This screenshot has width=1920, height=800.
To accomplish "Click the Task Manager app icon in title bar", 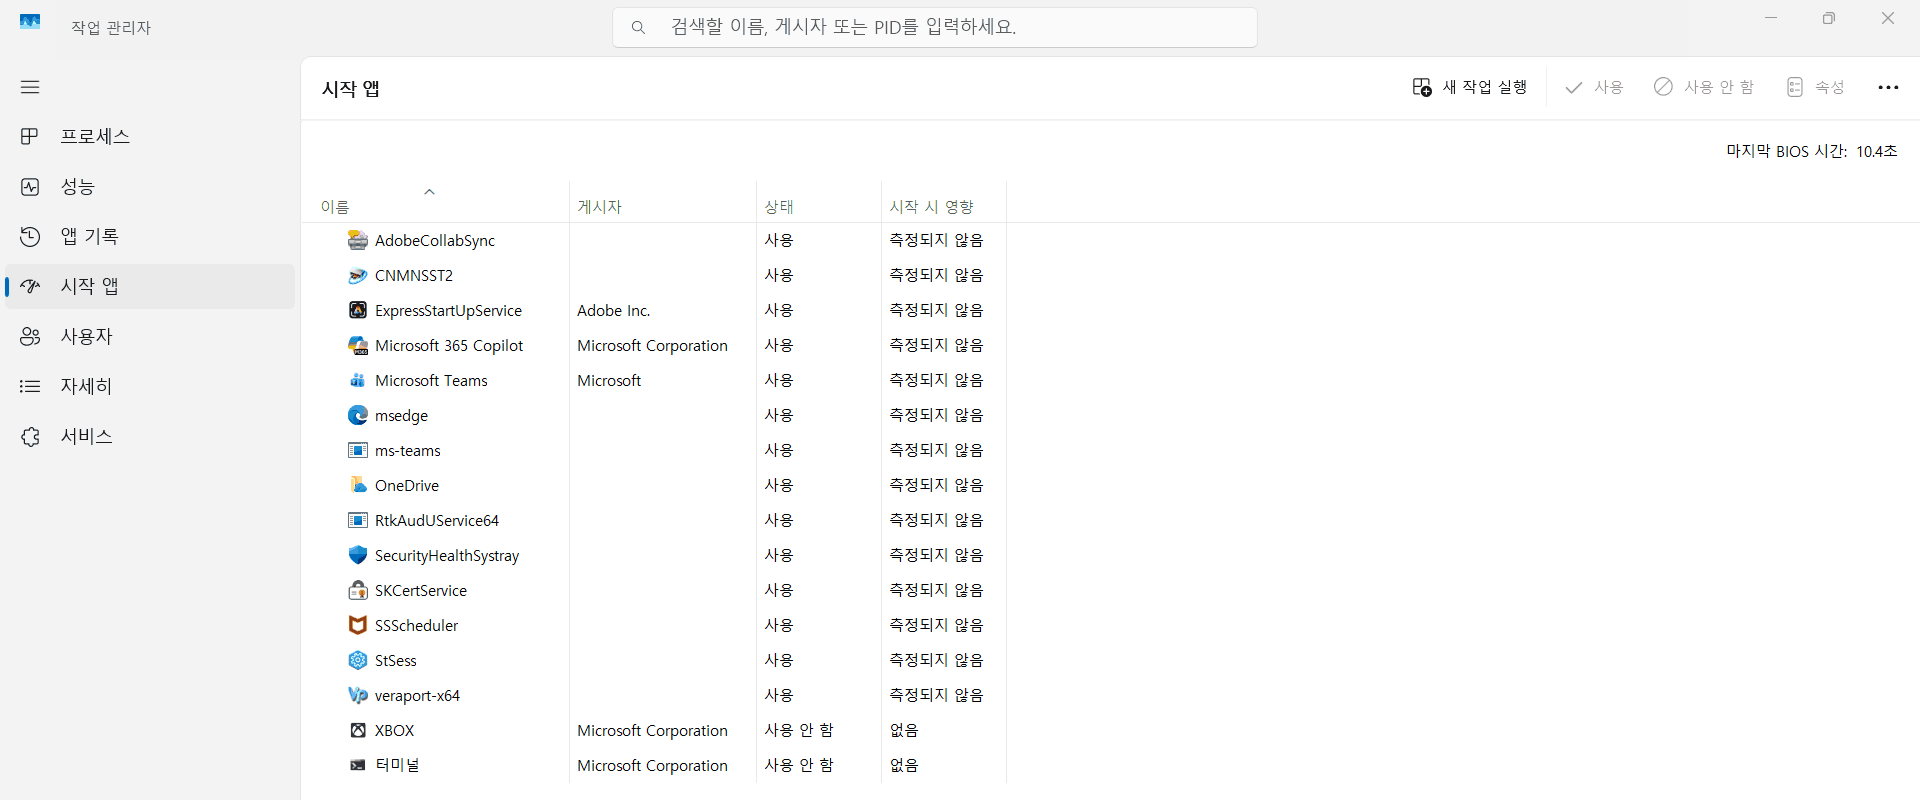I will (30, 21).
